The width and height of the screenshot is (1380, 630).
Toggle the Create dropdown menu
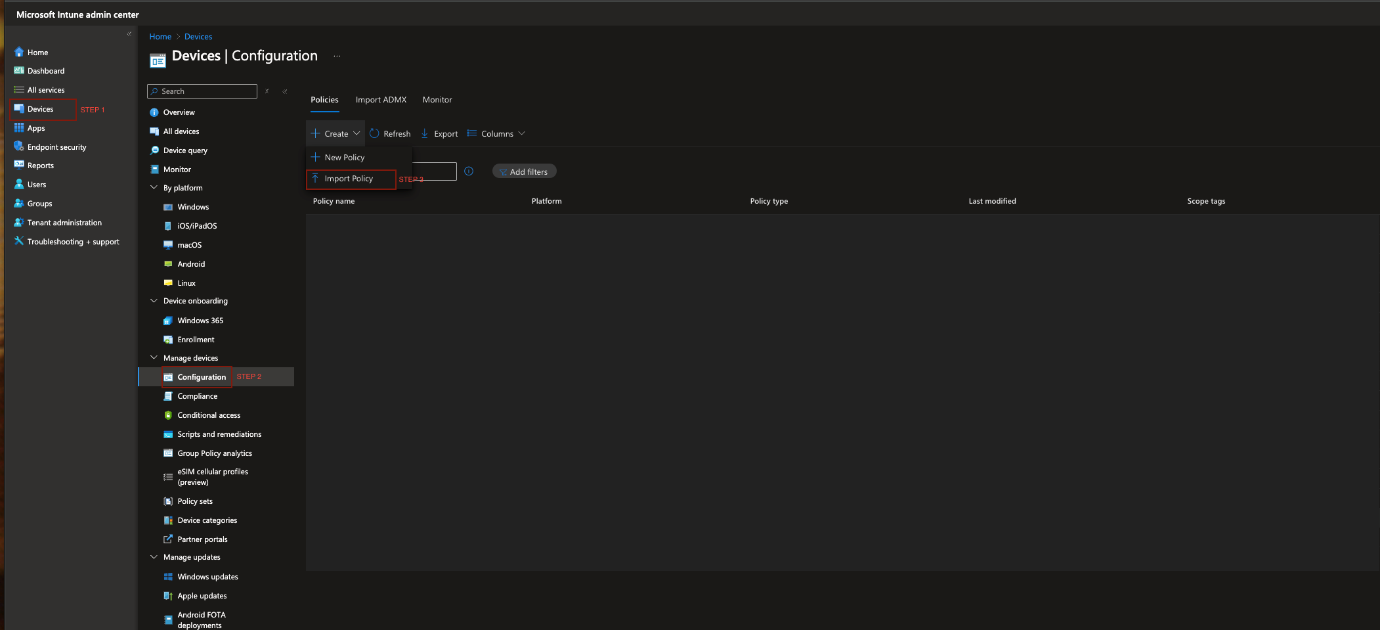(335, 133)
